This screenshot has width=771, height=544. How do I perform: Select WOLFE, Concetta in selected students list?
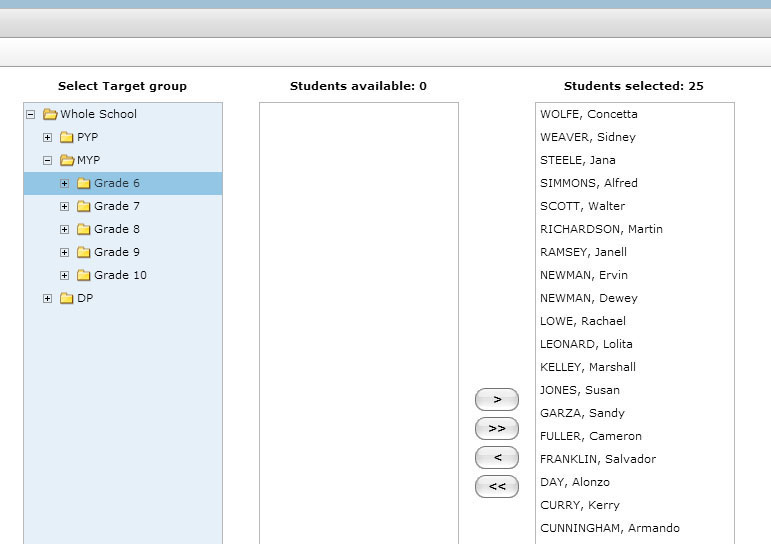tap(589, 114)
